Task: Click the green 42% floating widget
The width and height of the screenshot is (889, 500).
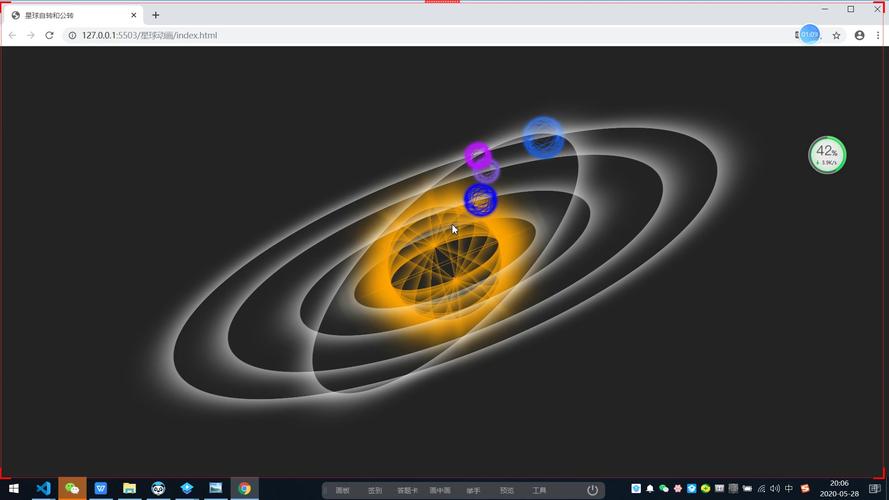Action: click(x=827, y=155)
